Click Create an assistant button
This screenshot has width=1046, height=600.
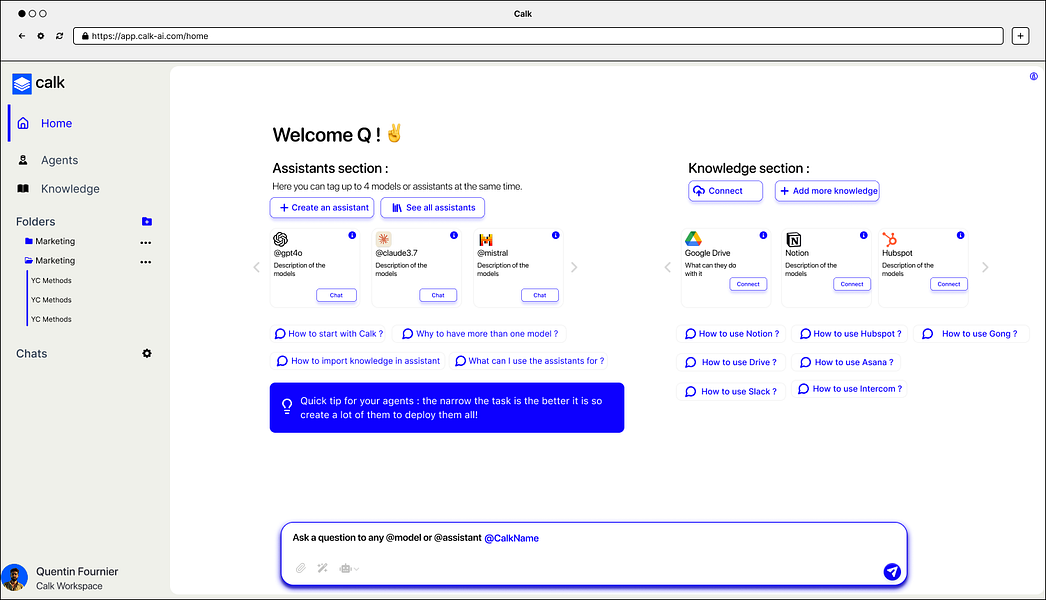tap(322, 208)
